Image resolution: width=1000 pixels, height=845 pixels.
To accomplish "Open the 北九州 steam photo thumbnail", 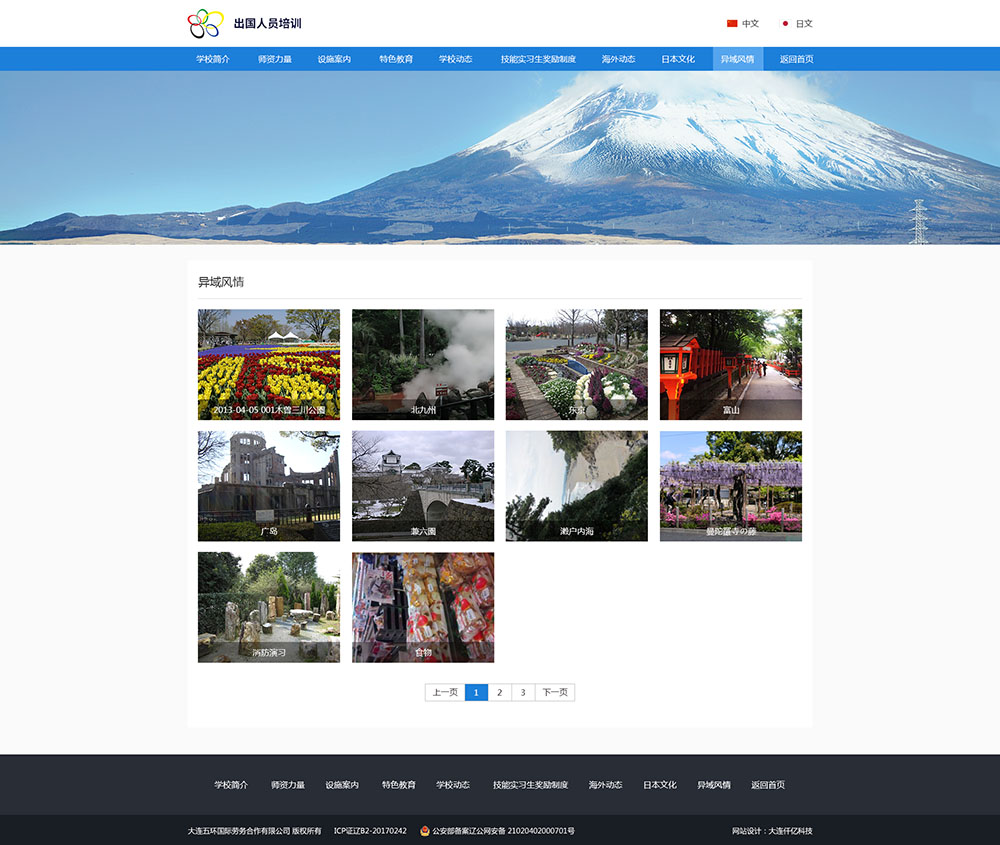I will pyautogui.click(x=423, y=364).
